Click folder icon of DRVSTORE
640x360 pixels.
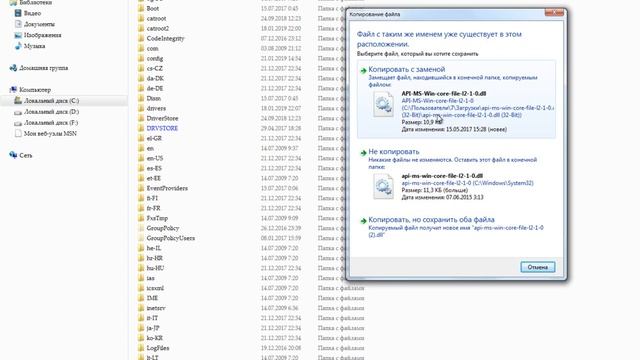point(141,128)
